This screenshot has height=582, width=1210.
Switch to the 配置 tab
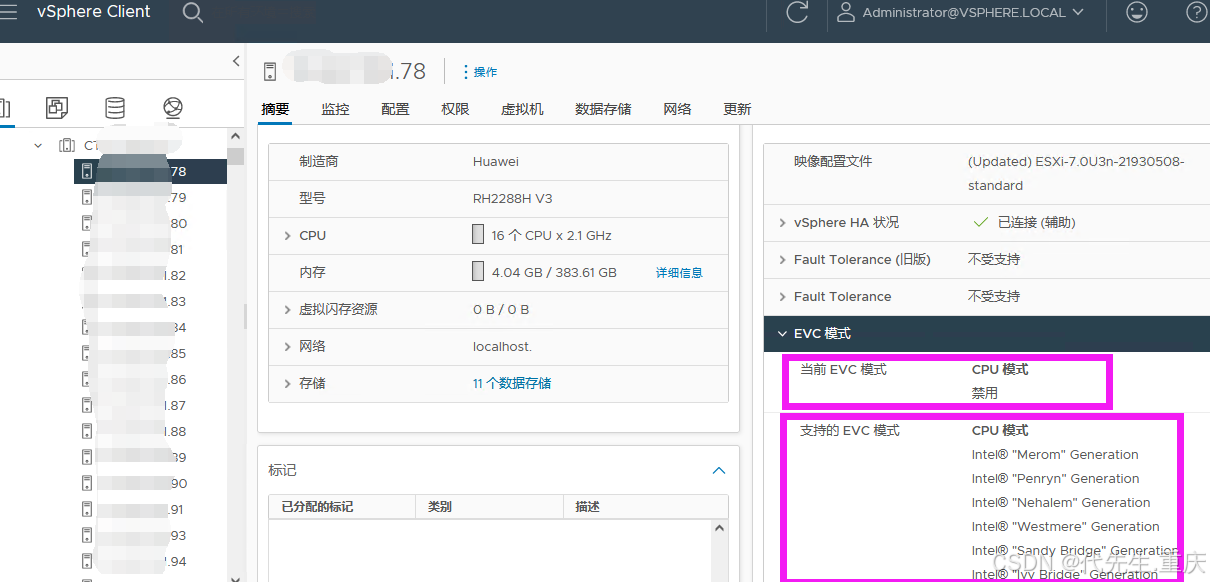pos(395,109)
